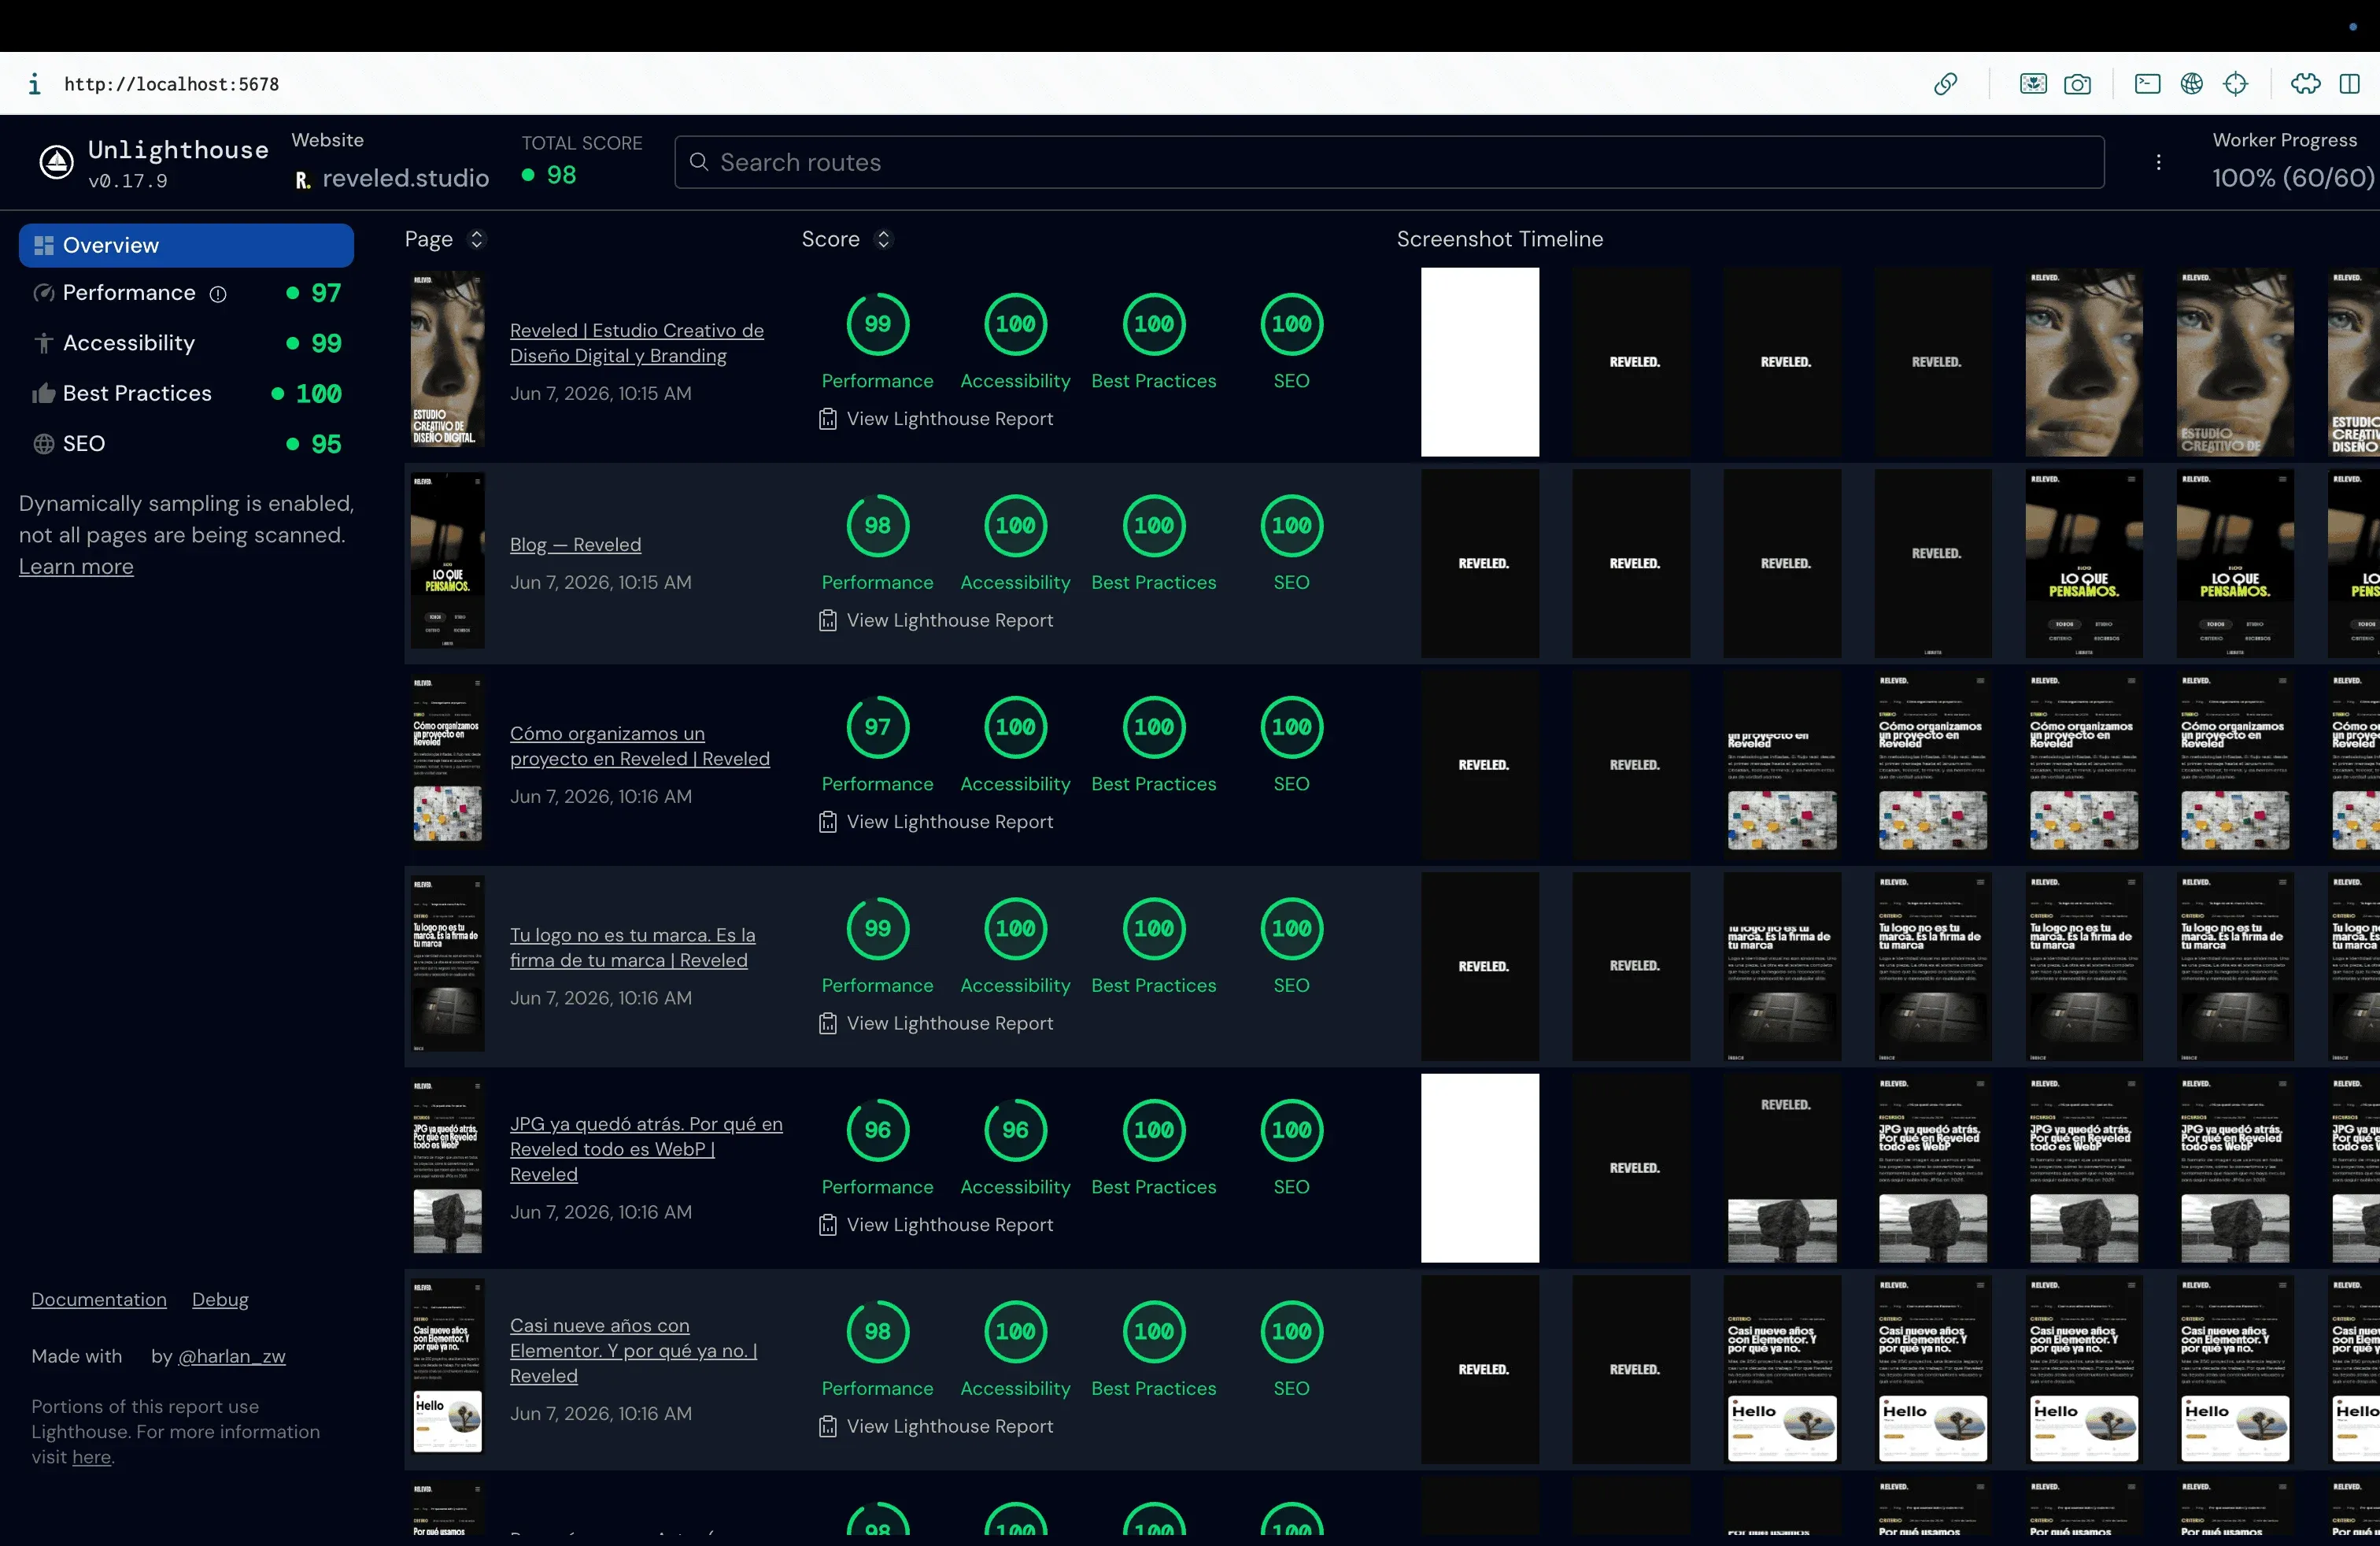Open 'Reveled | Estudio Creativo de Diseño Digital' page link
The height and width of the screenshot is (1546, 2380).
637,343
